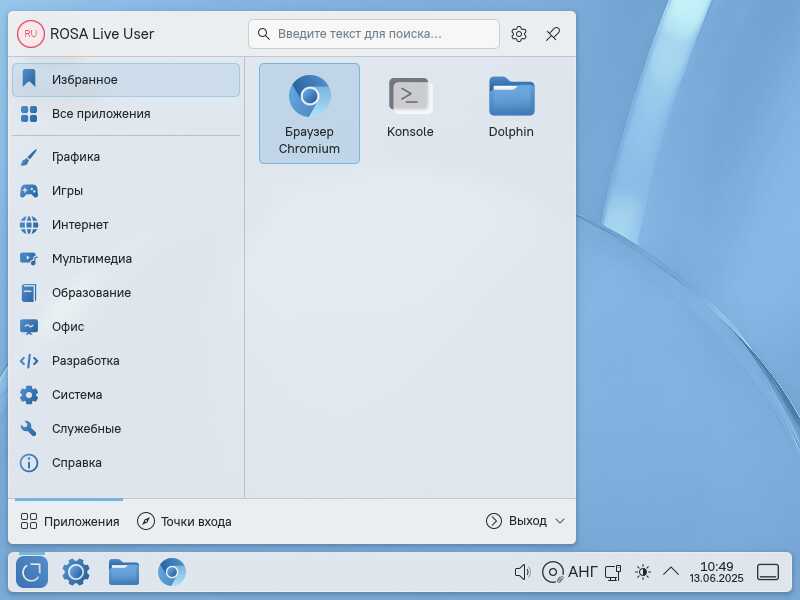This screenshot has width=800, height=600.
Task: Open the Игры category
Action: click(126, 191)
